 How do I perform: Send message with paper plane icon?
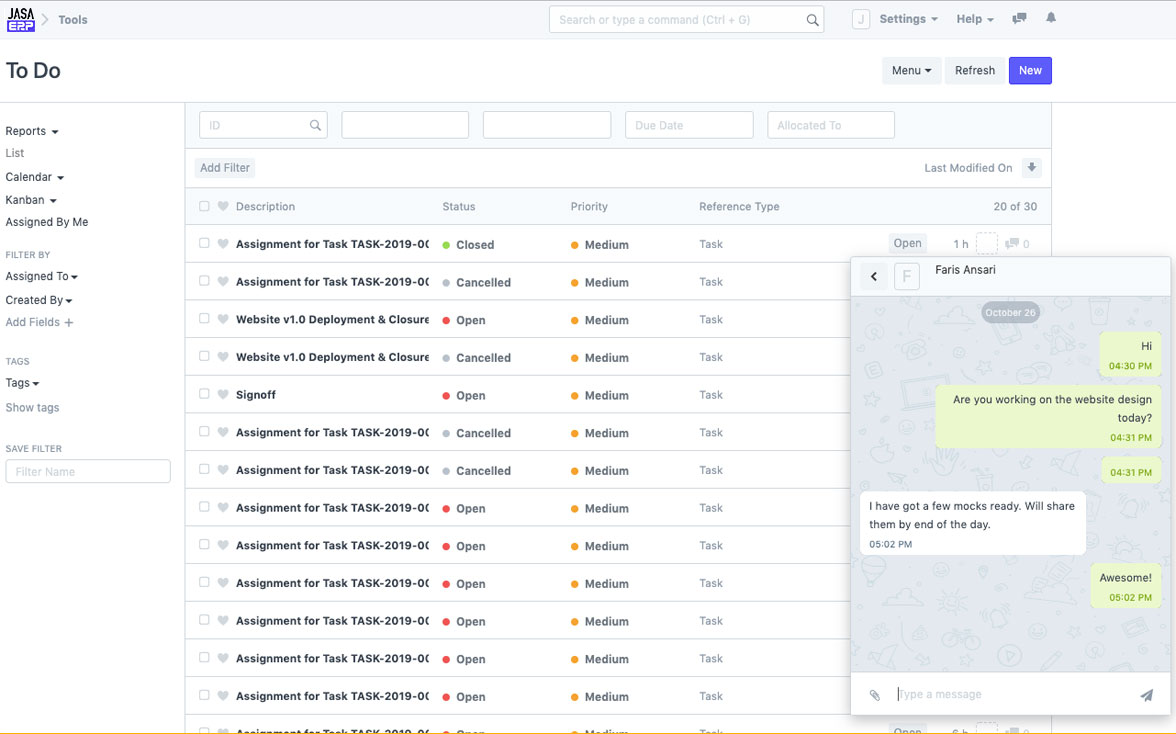click(1146, 695)
